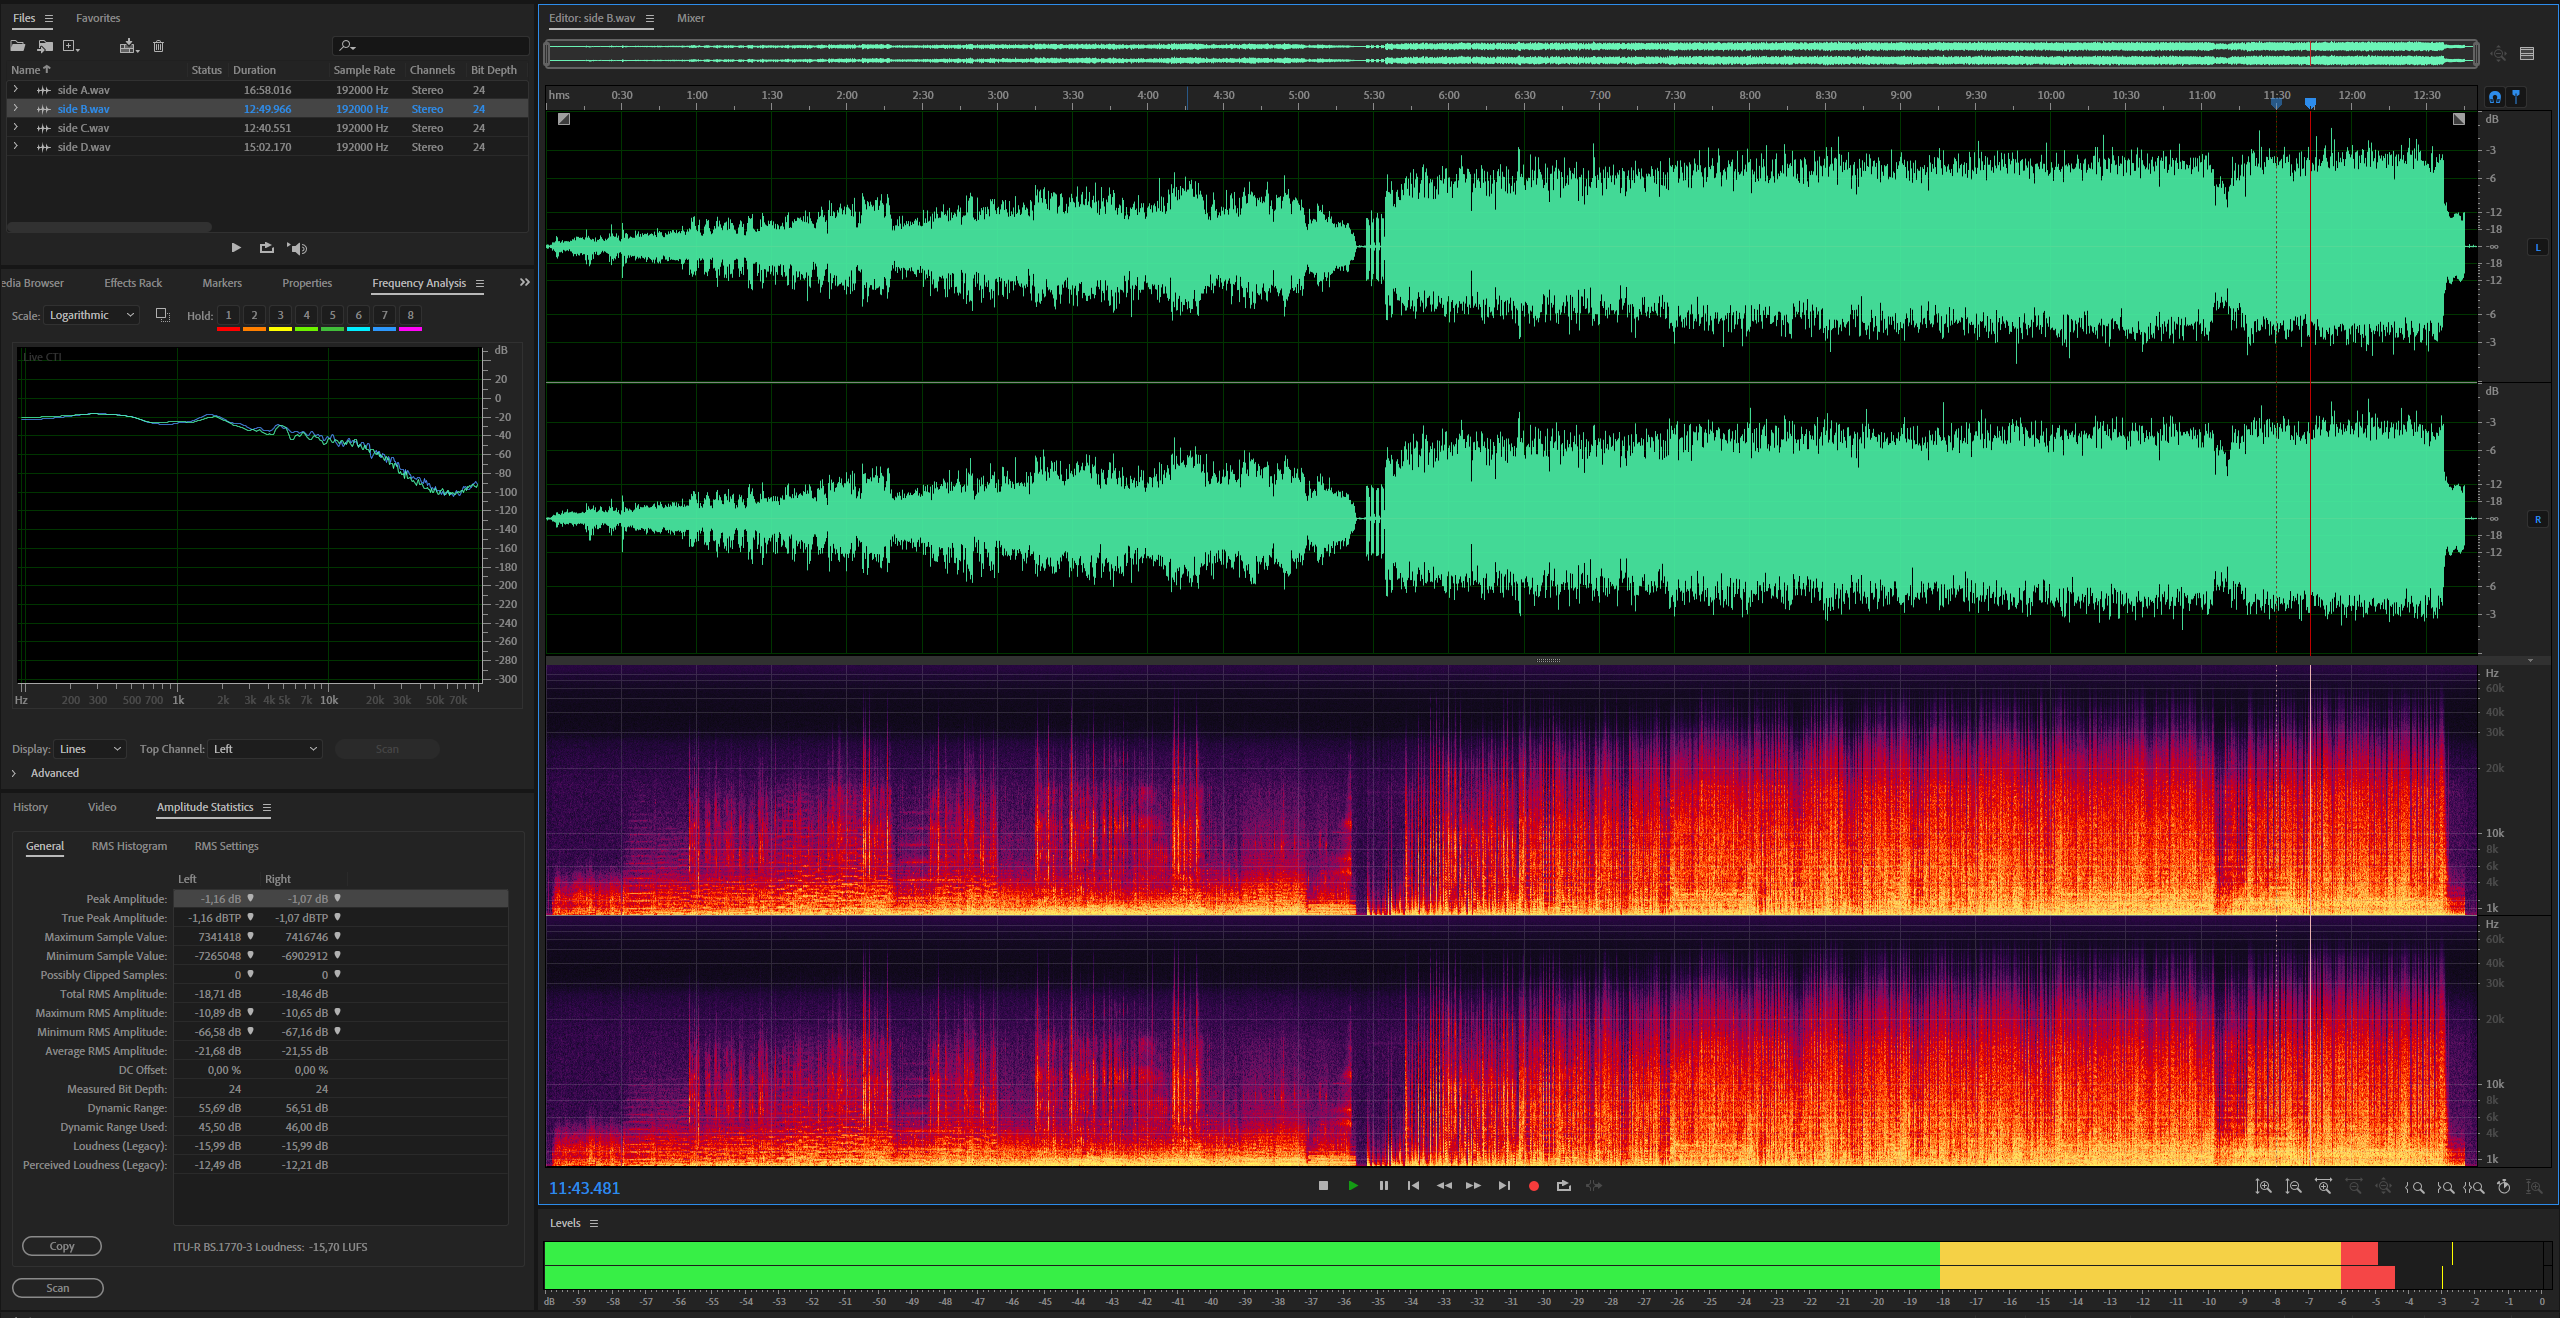Toggle the Snapping magnet icon
This screenshot has height=1318, width=2560.
[2495, 97]
